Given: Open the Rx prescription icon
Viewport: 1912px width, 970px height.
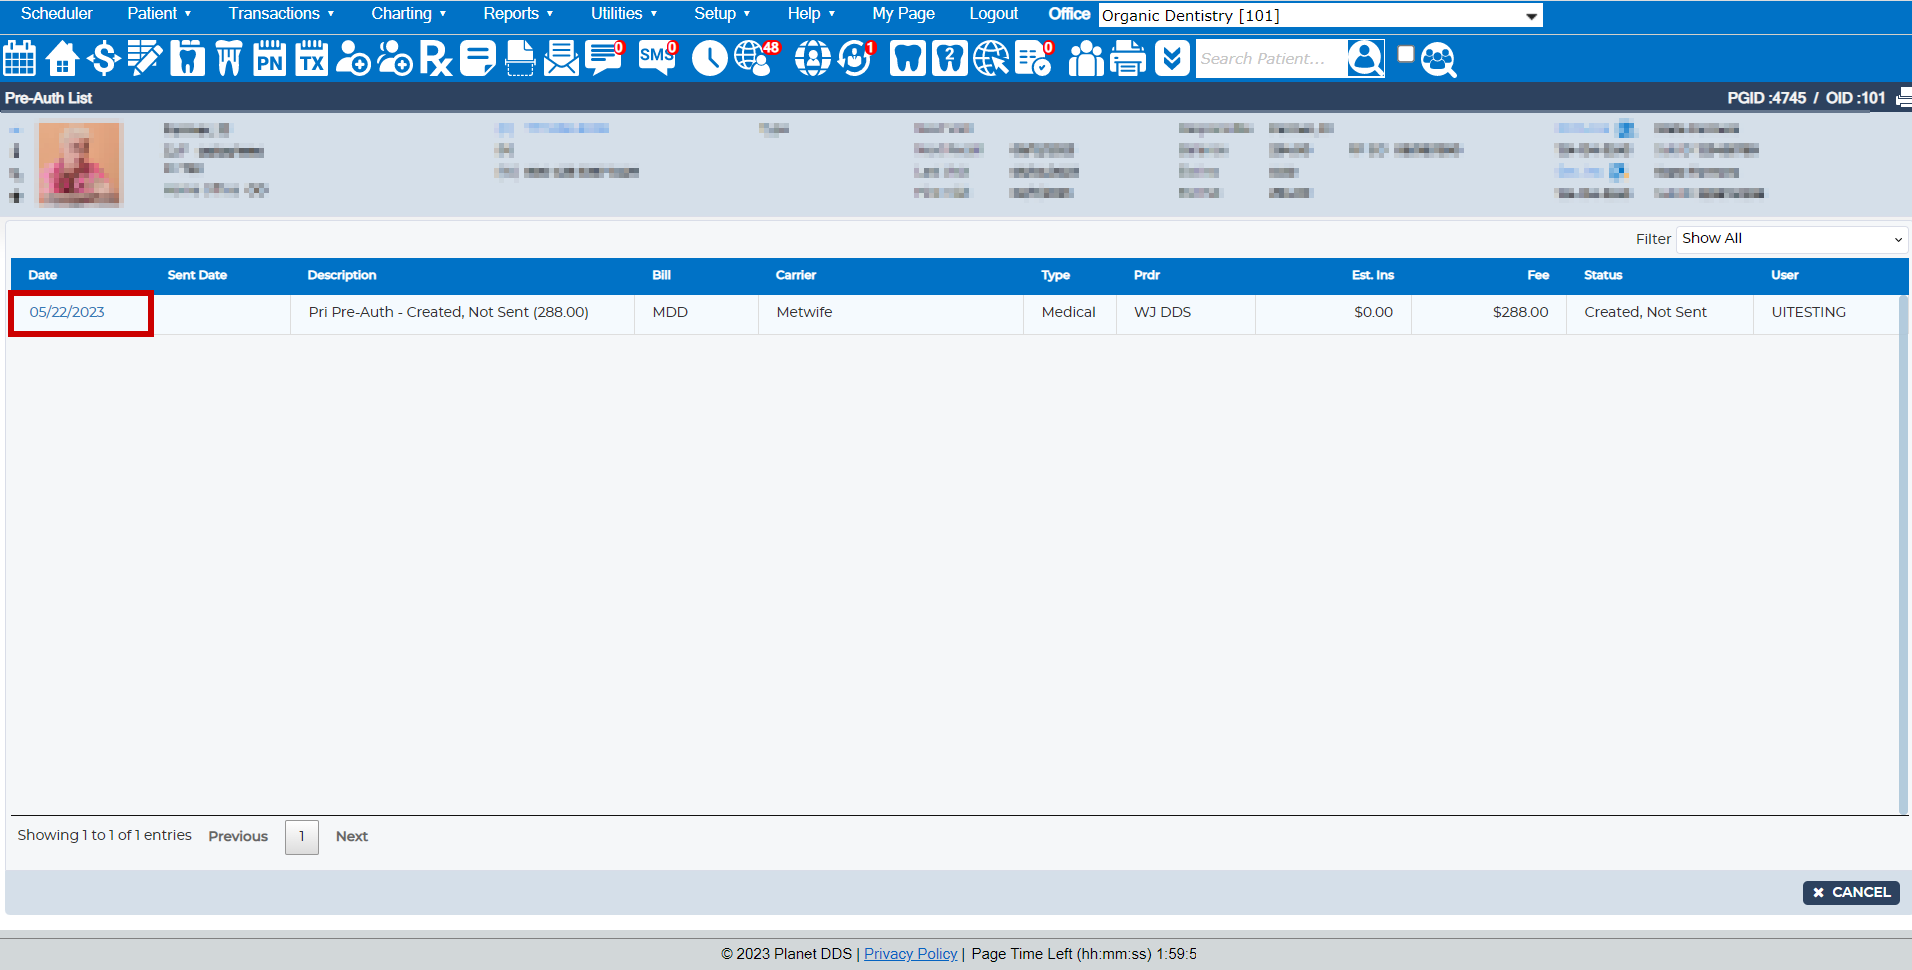Looking at the screenshot, I should point(436,59).
